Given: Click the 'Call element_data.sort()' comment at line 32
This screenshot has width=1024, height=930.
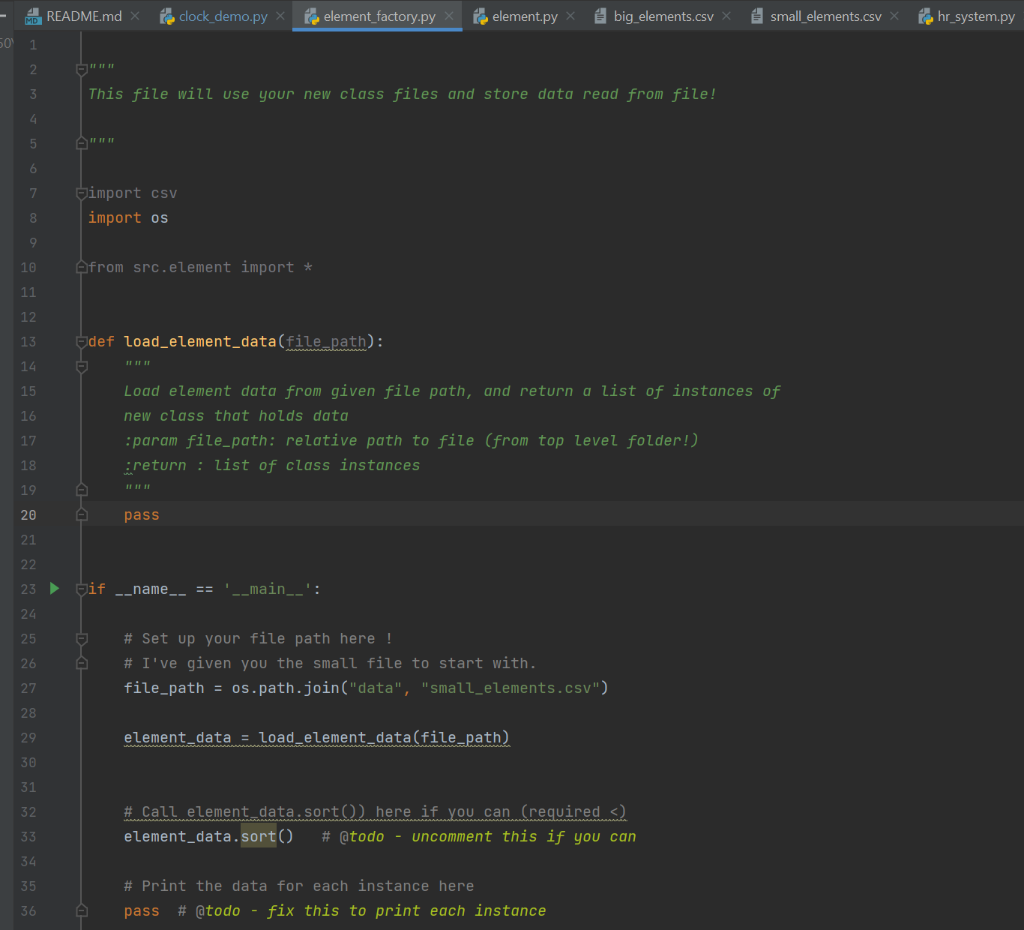Looking at the screenshot, I should tap(375, 812).
